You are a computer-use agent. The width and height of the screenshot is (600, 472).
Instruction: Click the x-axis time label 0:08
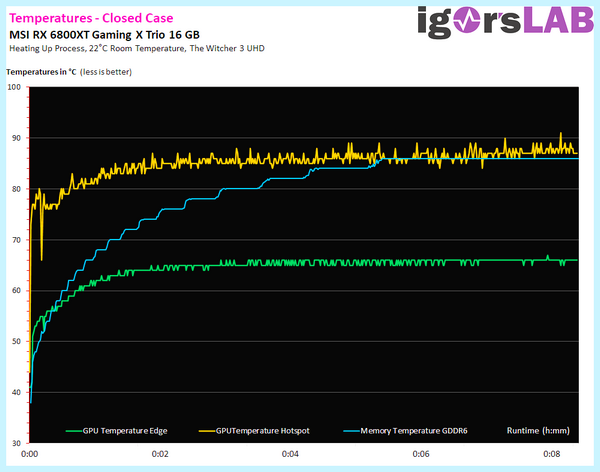click(551, 454)
